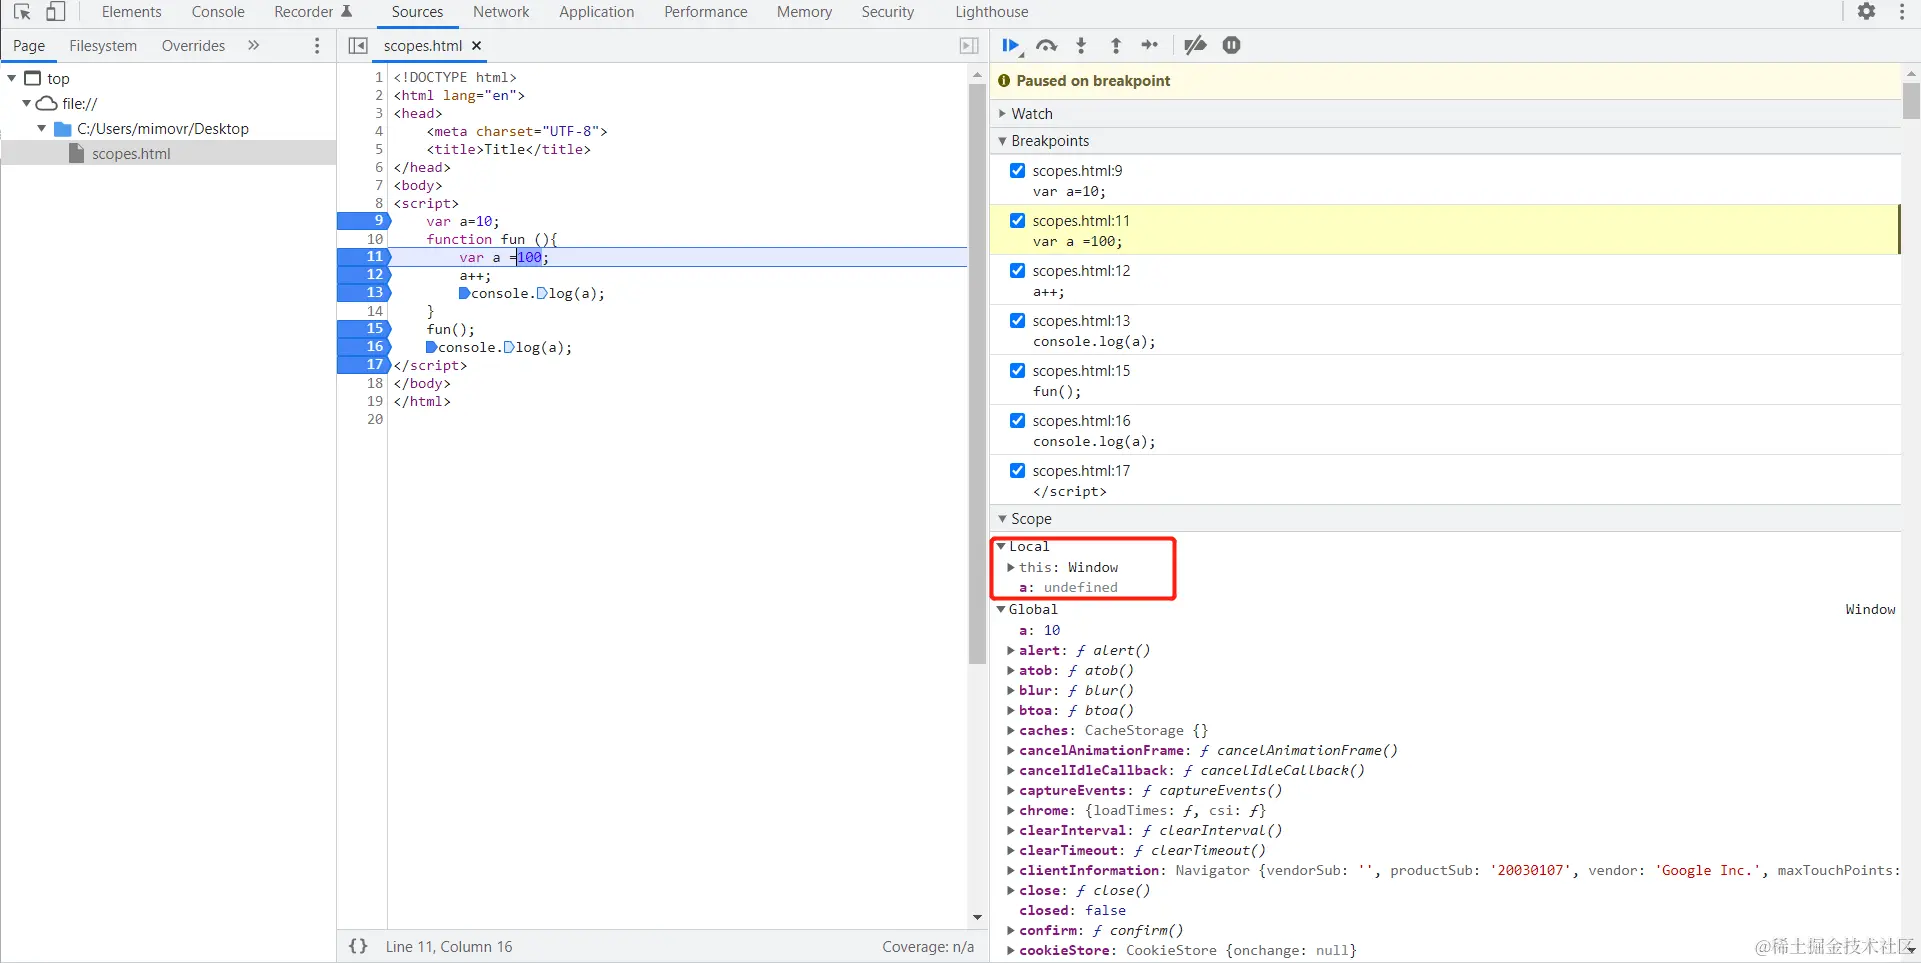This screenshot has width=1921, height=963.
Task: Uncheck breakpoint scopes.html:17
Action: tap(1017, 470)
